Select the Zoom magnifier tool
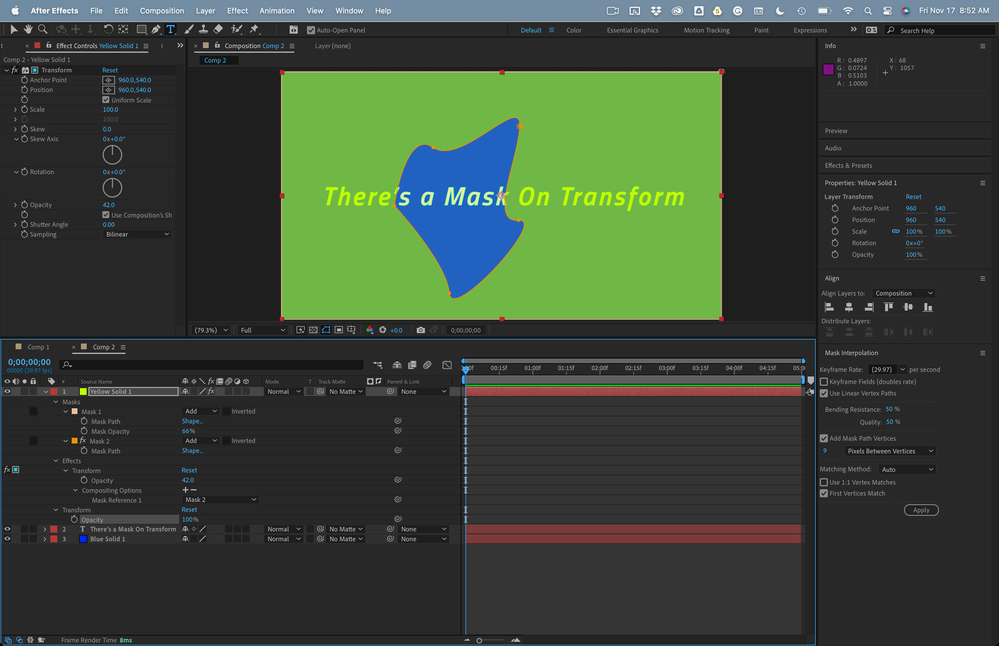 pyautogui.click(x=43, y=29)
